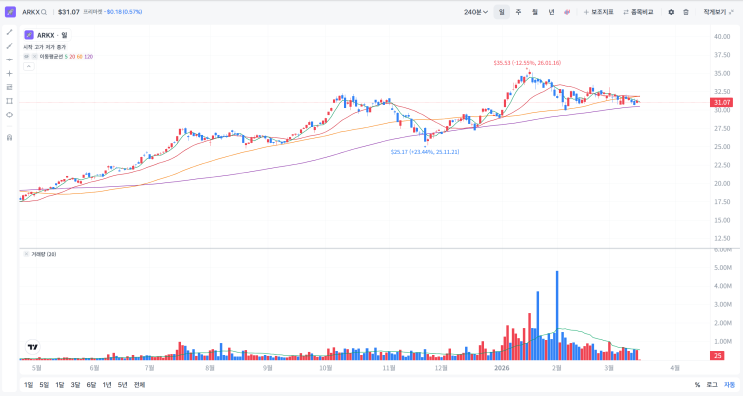Image resolution: width=743 pixels, height=396 pixels.
Task: Collapse the indicator legend with the chevron
Action: click(28, 66)
